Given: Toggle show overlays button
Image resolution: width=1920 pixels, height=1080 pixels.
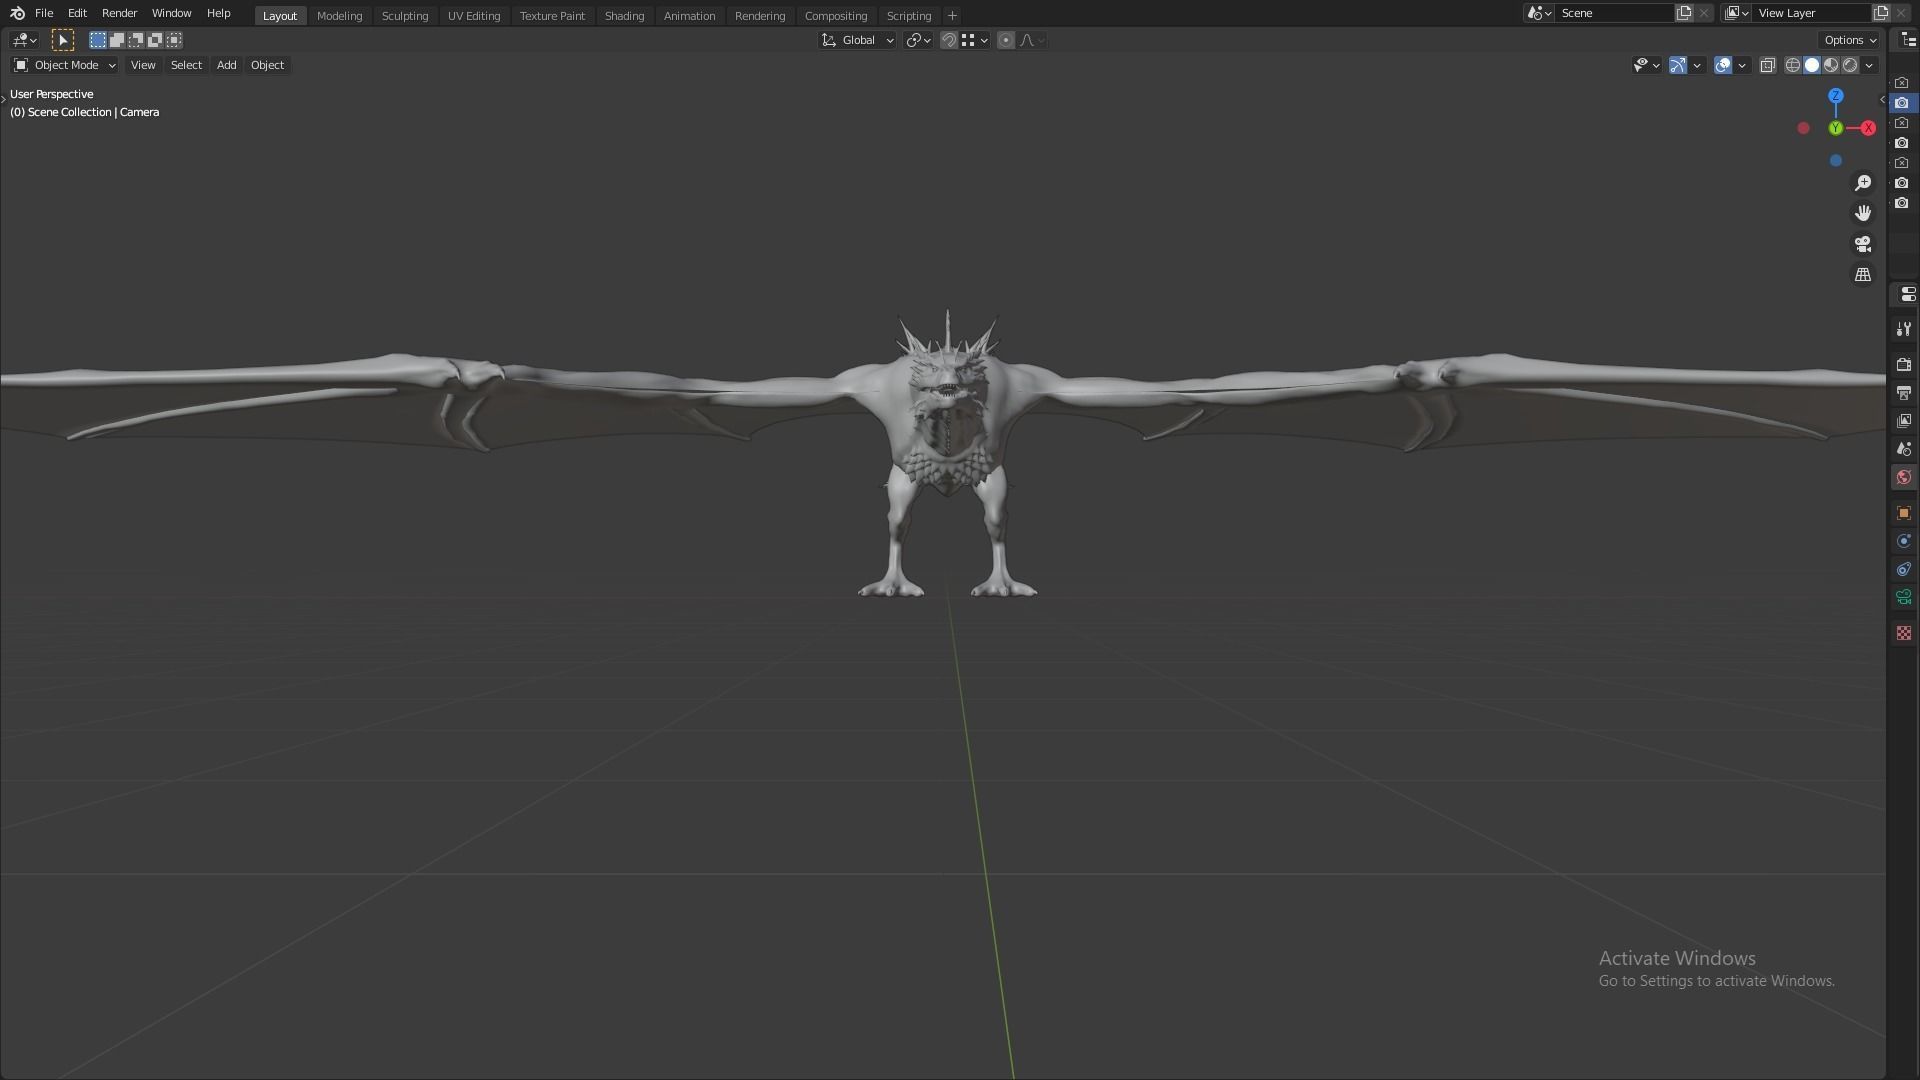Looking at the screenshot, I should [1723, 65].
